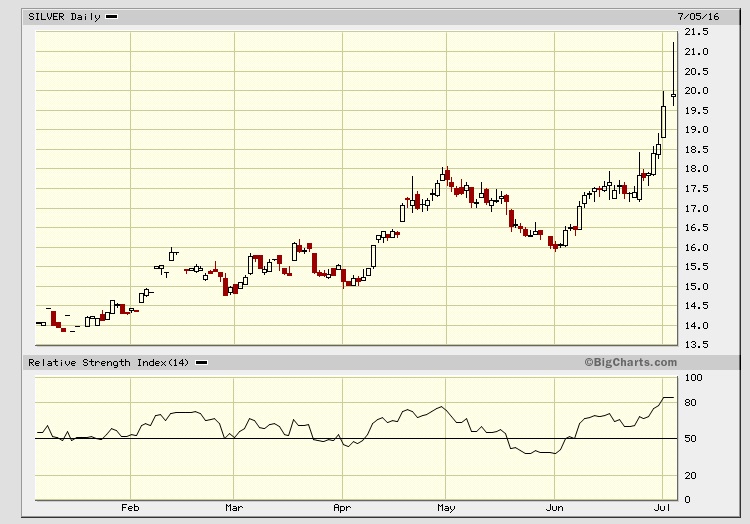Screen dimensions: 750x524
Task: Click the tallest candlestick wick at far right
Action: click(673, 65)
